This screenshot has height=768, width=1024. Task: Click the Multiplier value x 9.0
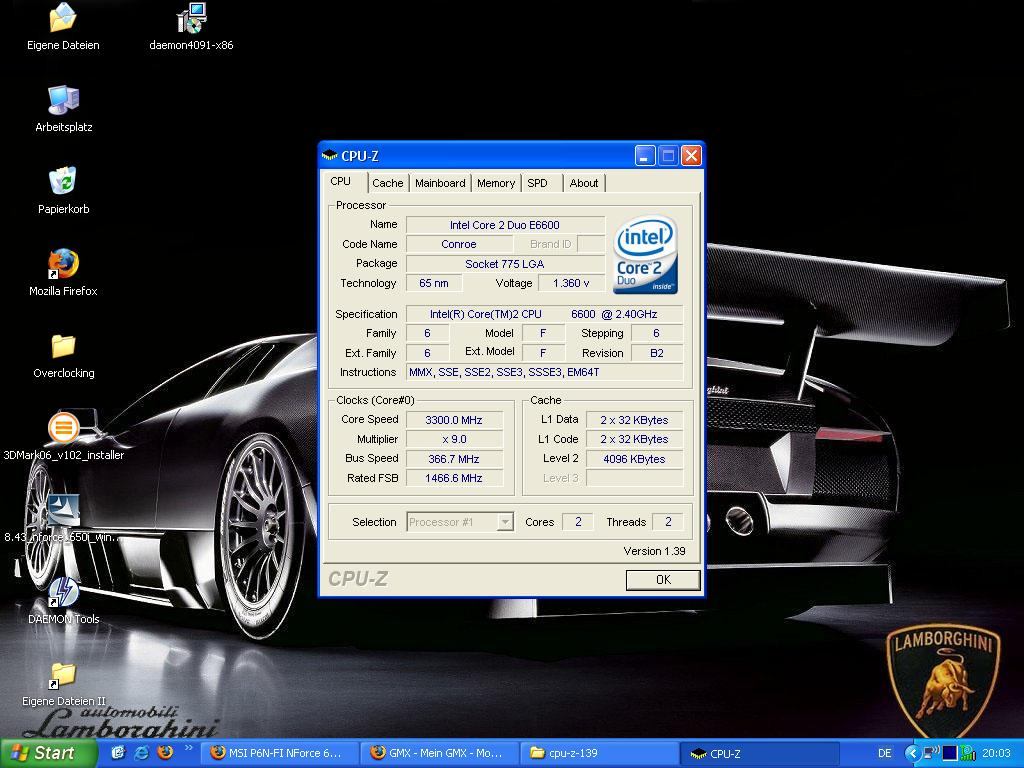click(x=454, y=439)
